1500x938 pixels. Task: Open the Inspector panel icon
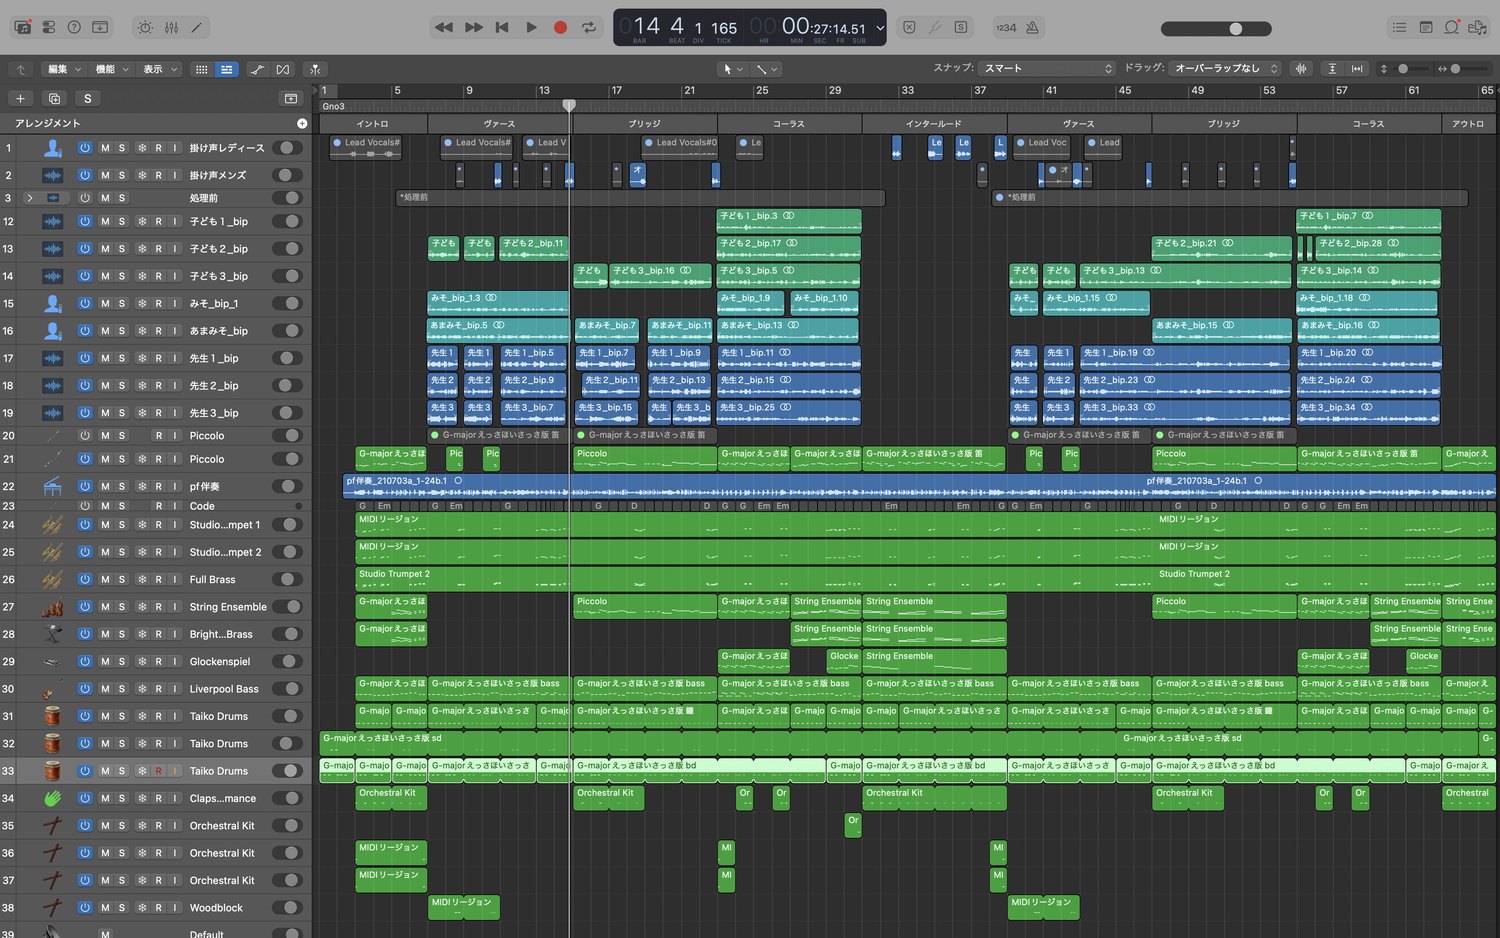pyautogui.click(x=48, y=27)
